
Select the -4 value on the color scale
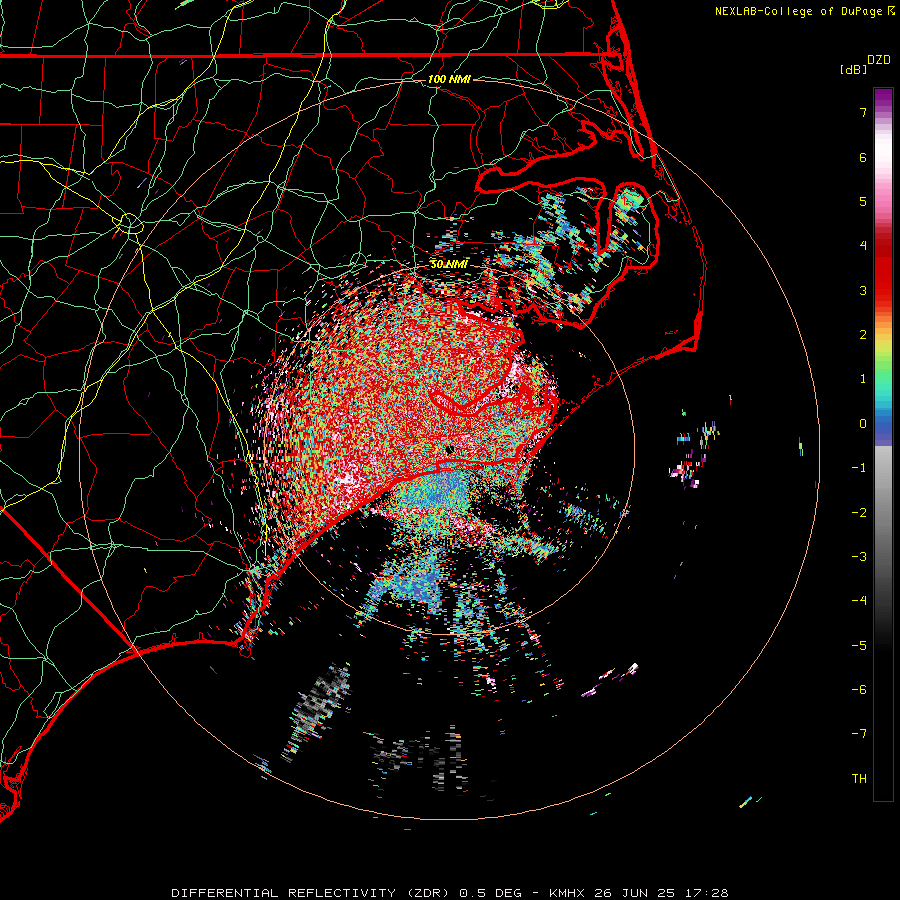point(859,601)
